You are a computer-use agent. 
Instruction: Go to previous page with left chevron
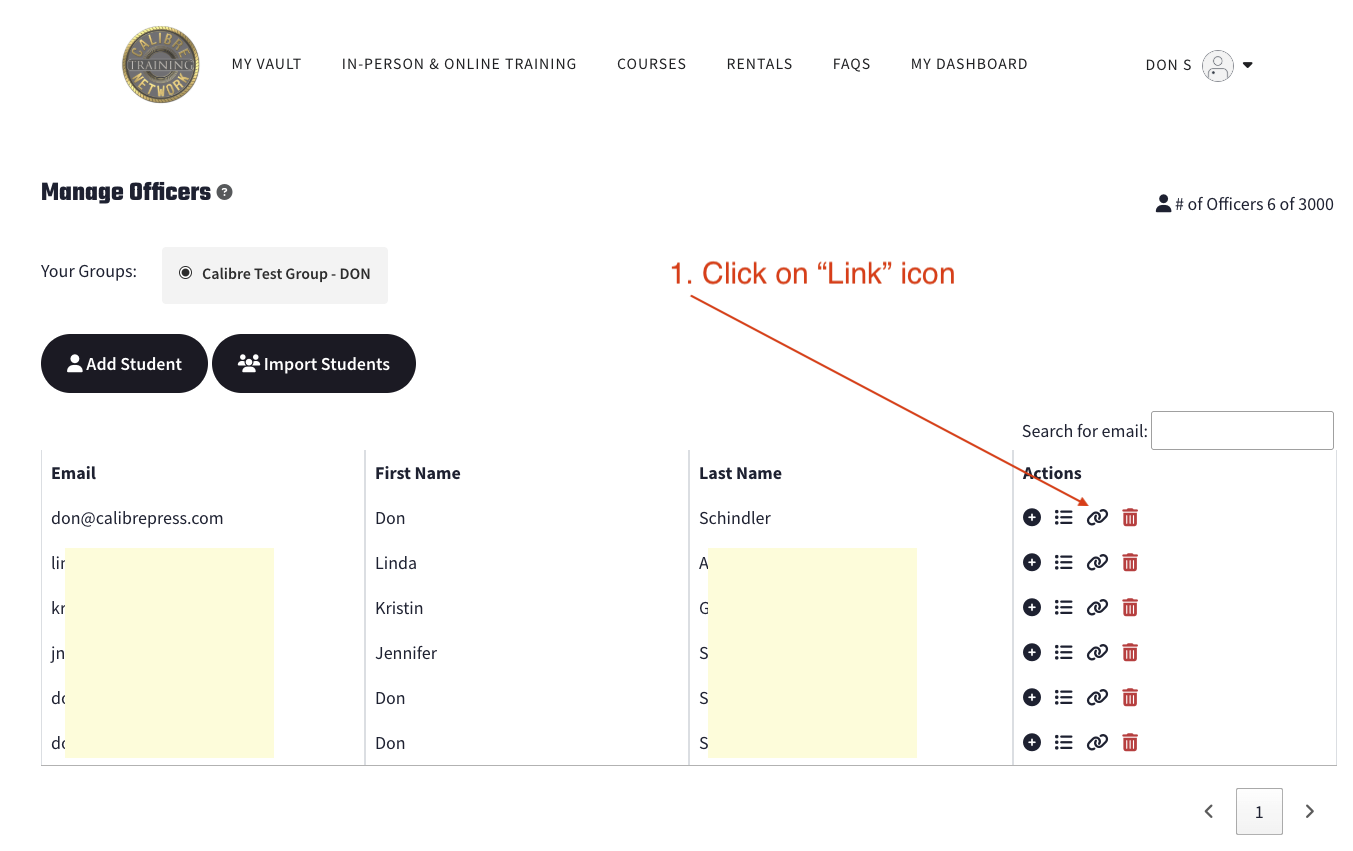[1209, 811]
